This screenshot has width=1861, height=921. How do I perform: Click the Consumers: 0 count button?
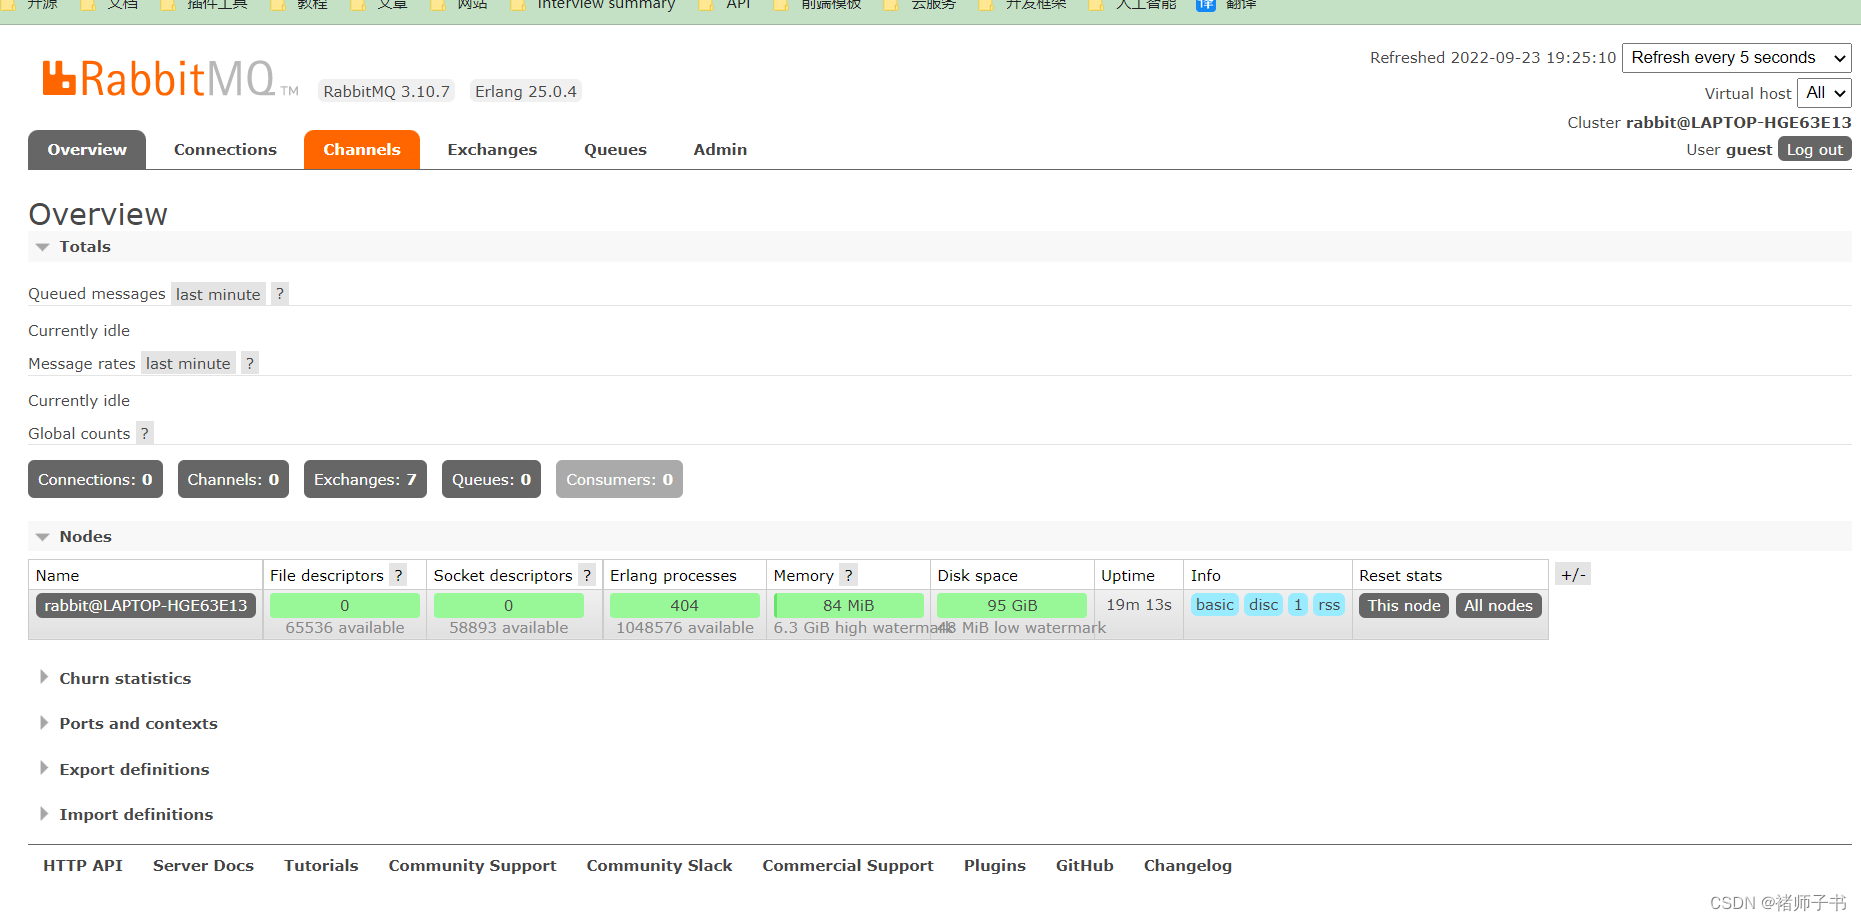pos(619,479)
